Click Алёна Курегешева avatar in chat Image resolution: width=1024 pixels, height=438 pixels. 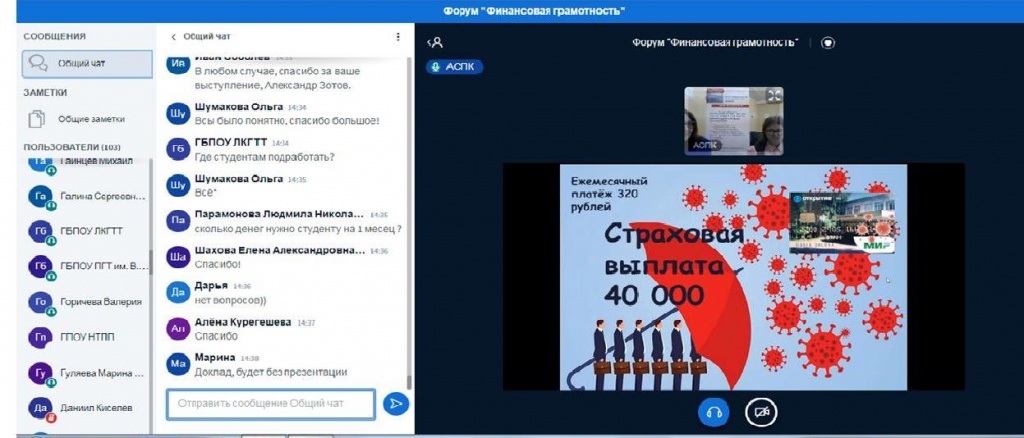click(x=178, y=329)
